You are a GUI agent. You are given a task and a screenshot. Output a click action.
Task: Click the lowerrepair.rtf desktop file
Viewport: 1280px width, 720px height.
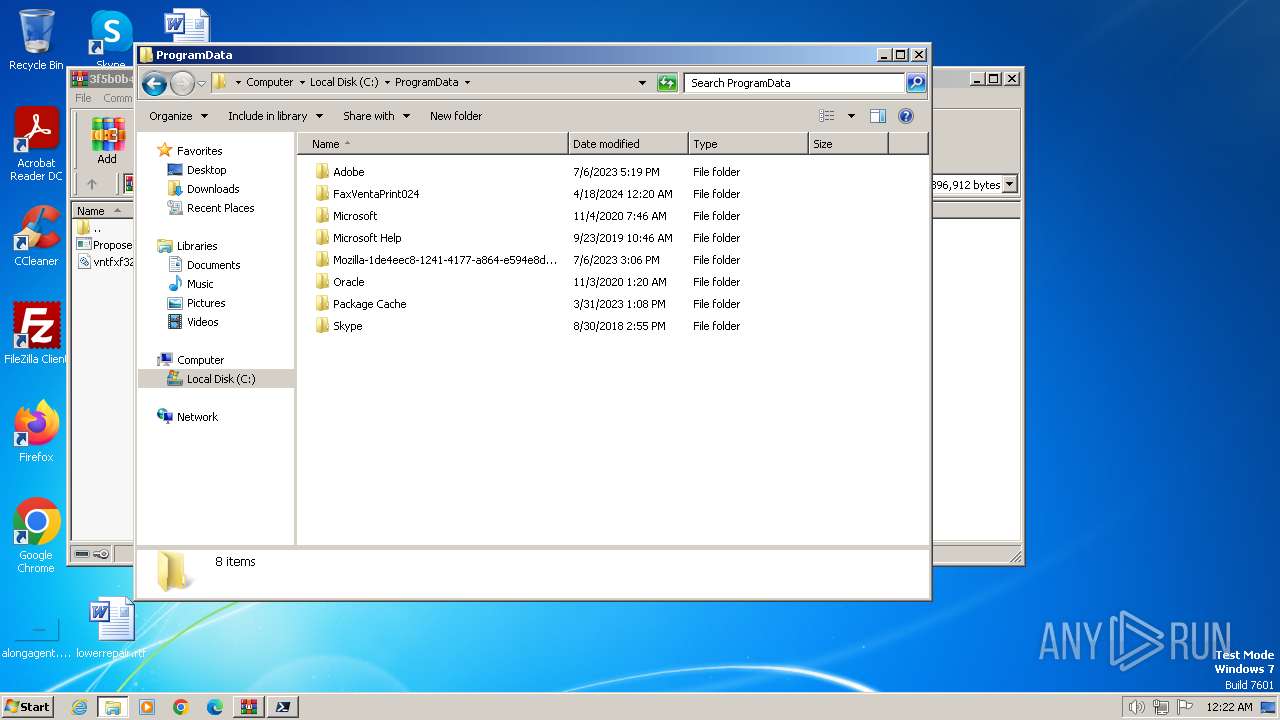[x=111, y=628]
